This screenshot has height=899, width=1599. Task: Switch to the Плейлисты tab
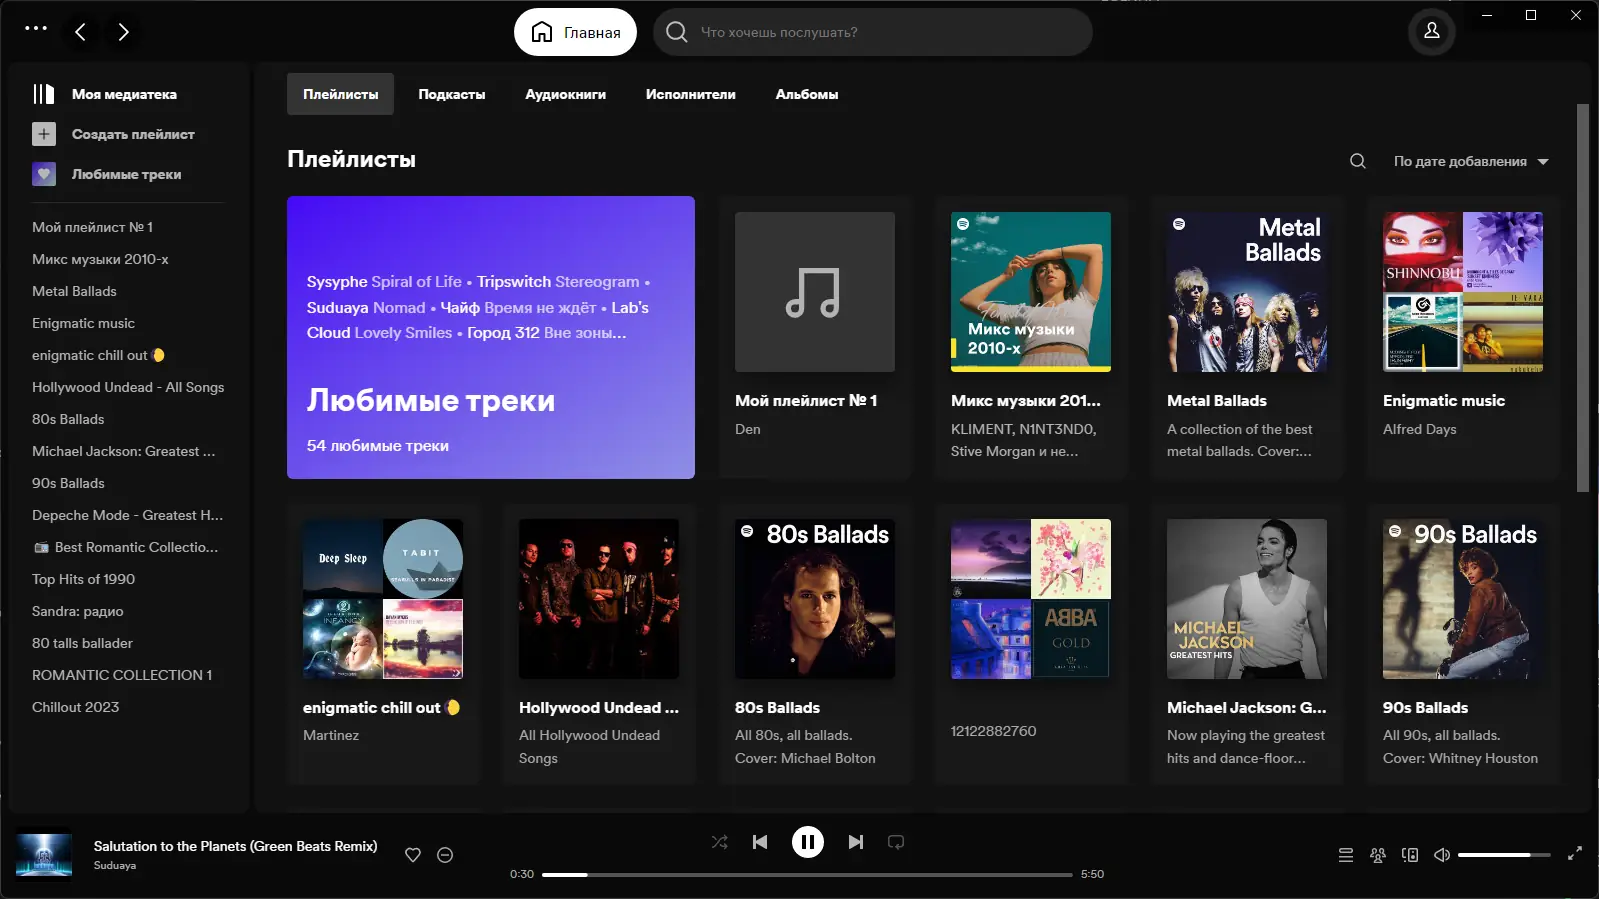click(341, 94)
